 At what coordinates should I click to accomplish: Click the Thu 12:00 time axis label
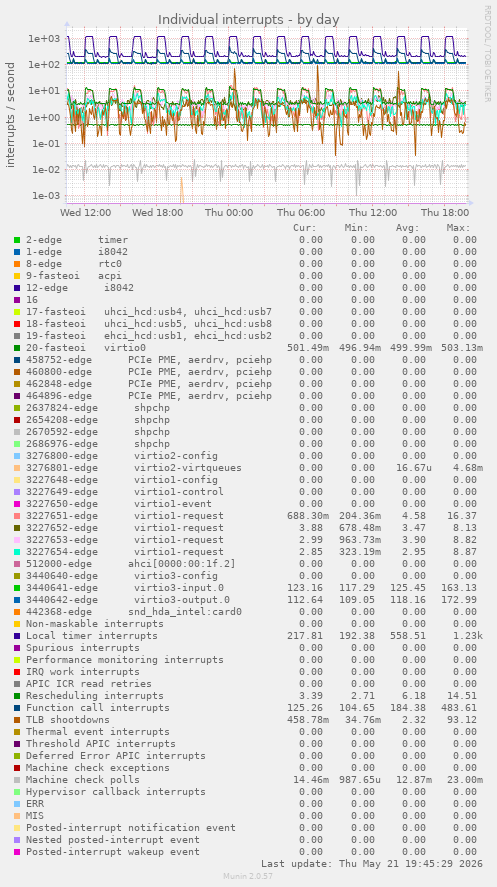tap(374, 213)
